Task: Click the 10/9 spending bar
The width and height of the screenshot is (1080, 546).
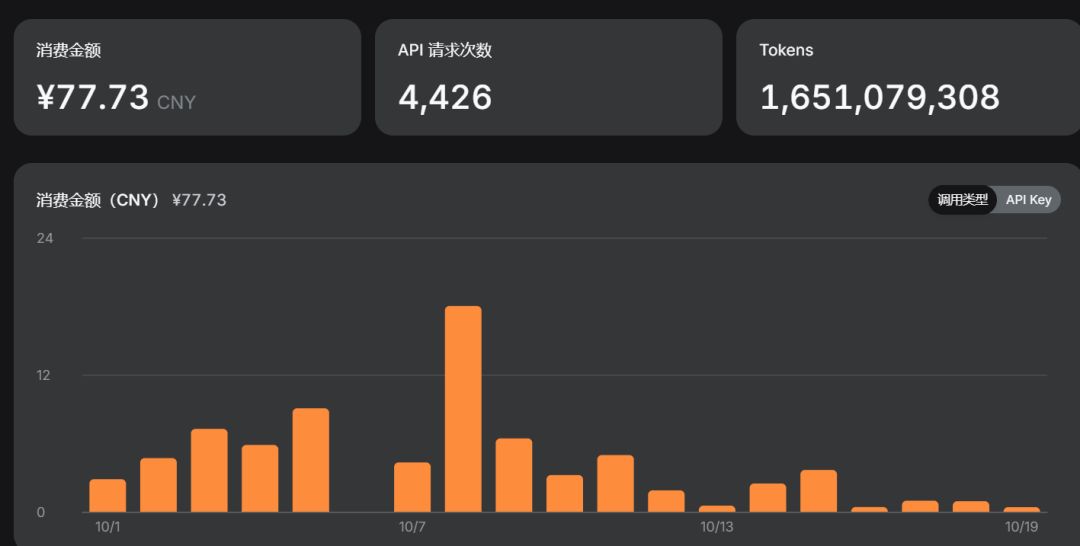Action: tap(514, 475)
